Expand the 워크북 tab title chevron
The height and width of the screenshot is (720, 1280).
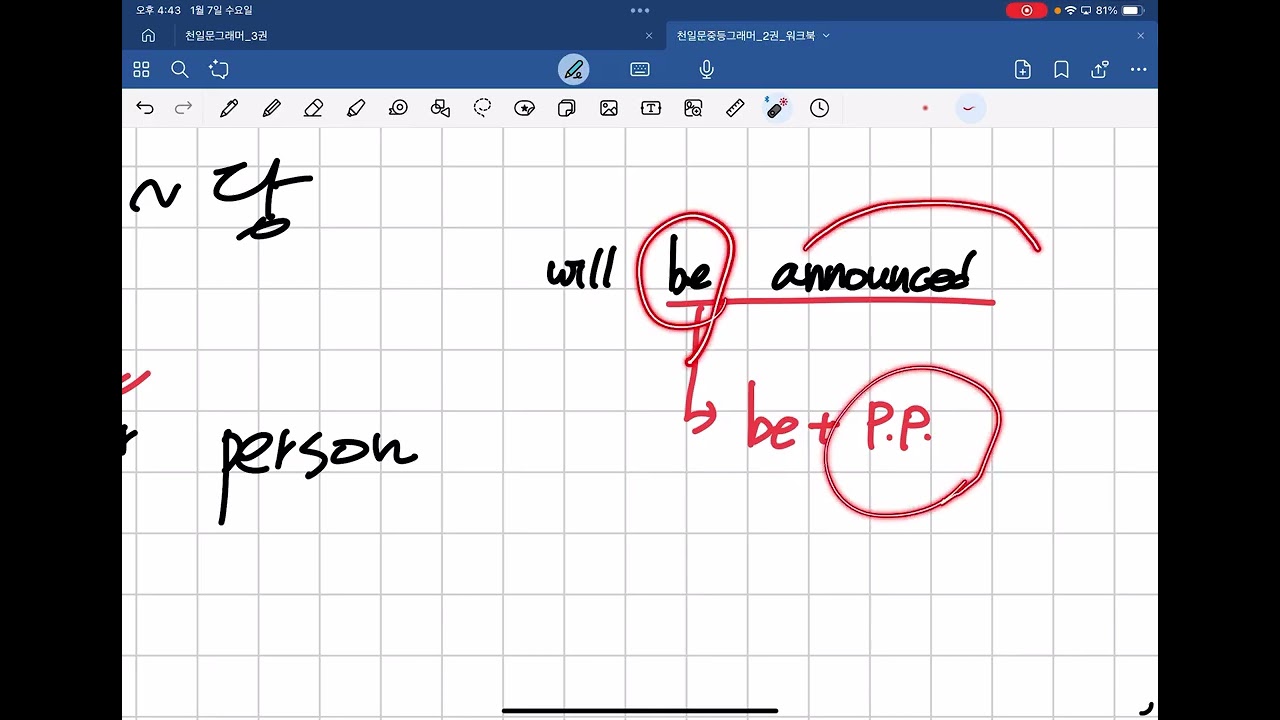[x=827, y=36]
